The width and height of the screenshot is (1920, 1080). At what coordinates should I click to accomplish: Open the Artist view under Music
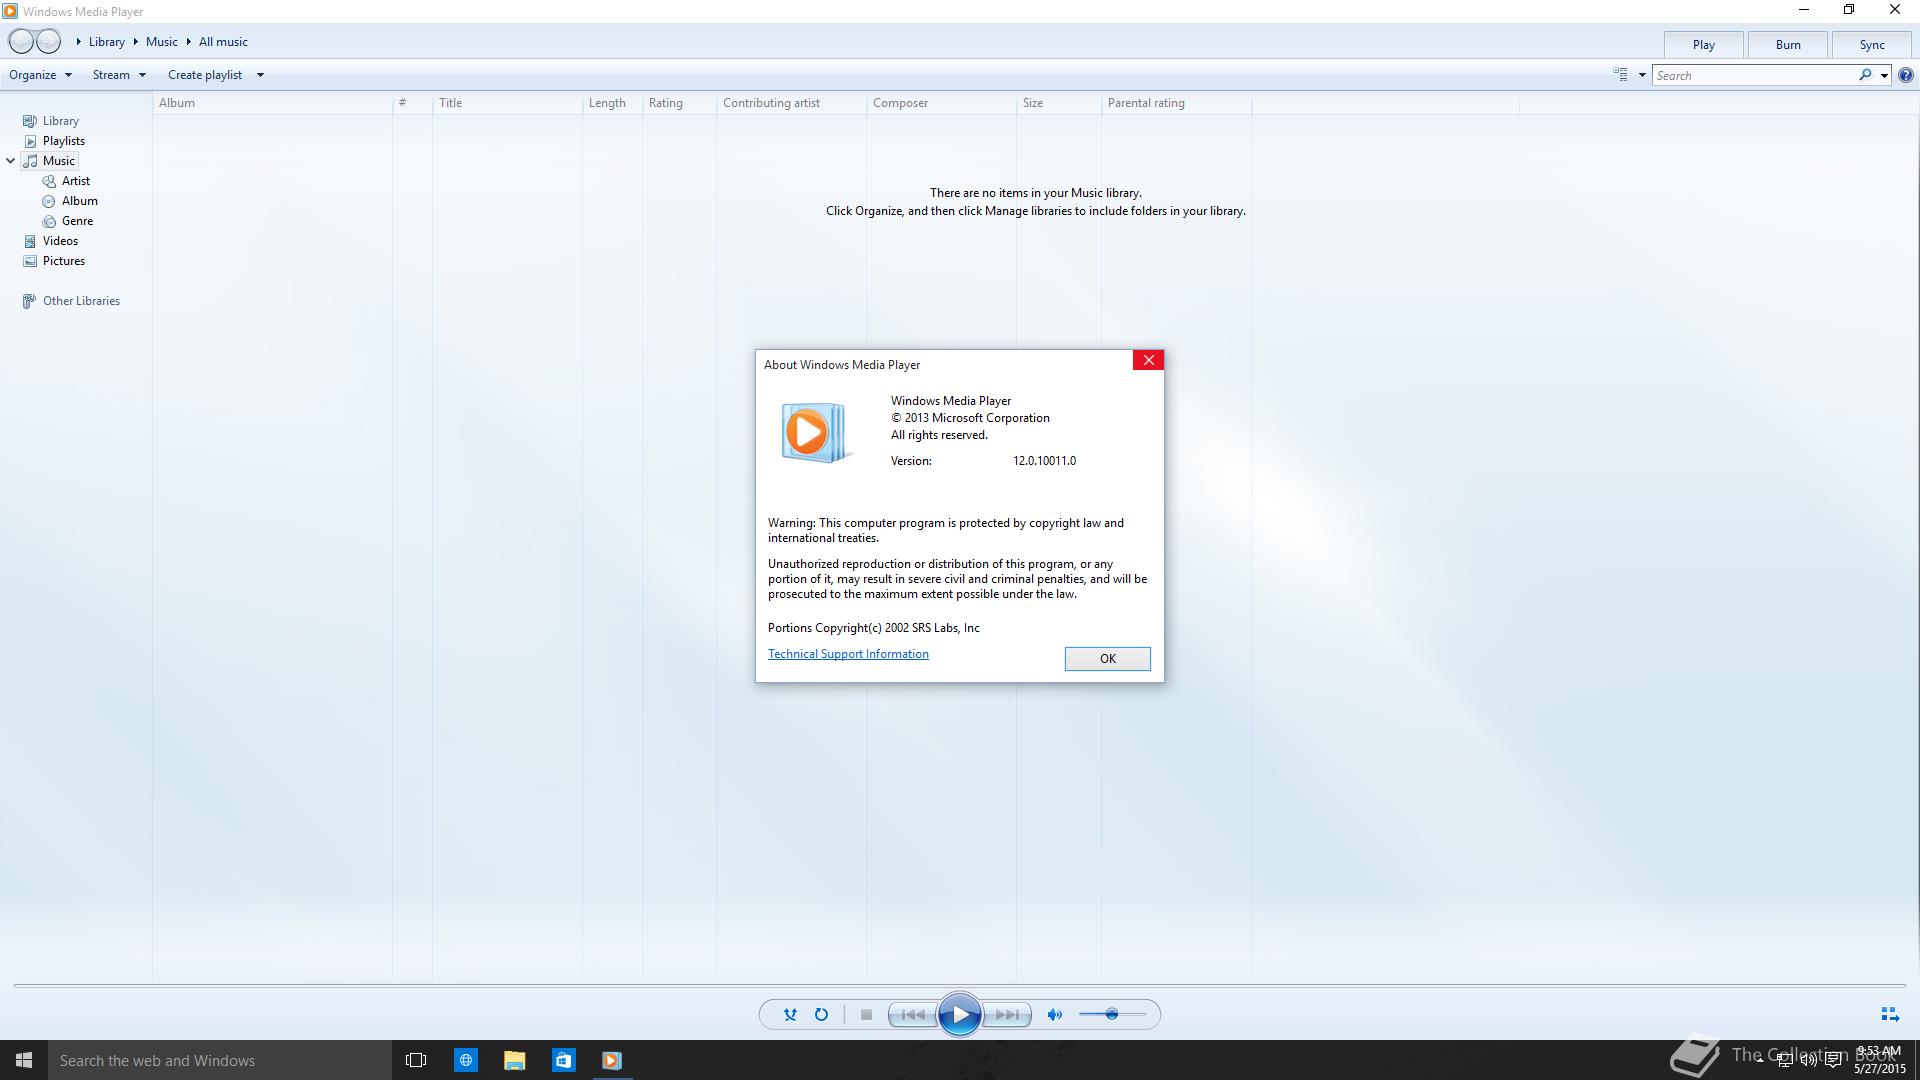(x=75, y=181)
